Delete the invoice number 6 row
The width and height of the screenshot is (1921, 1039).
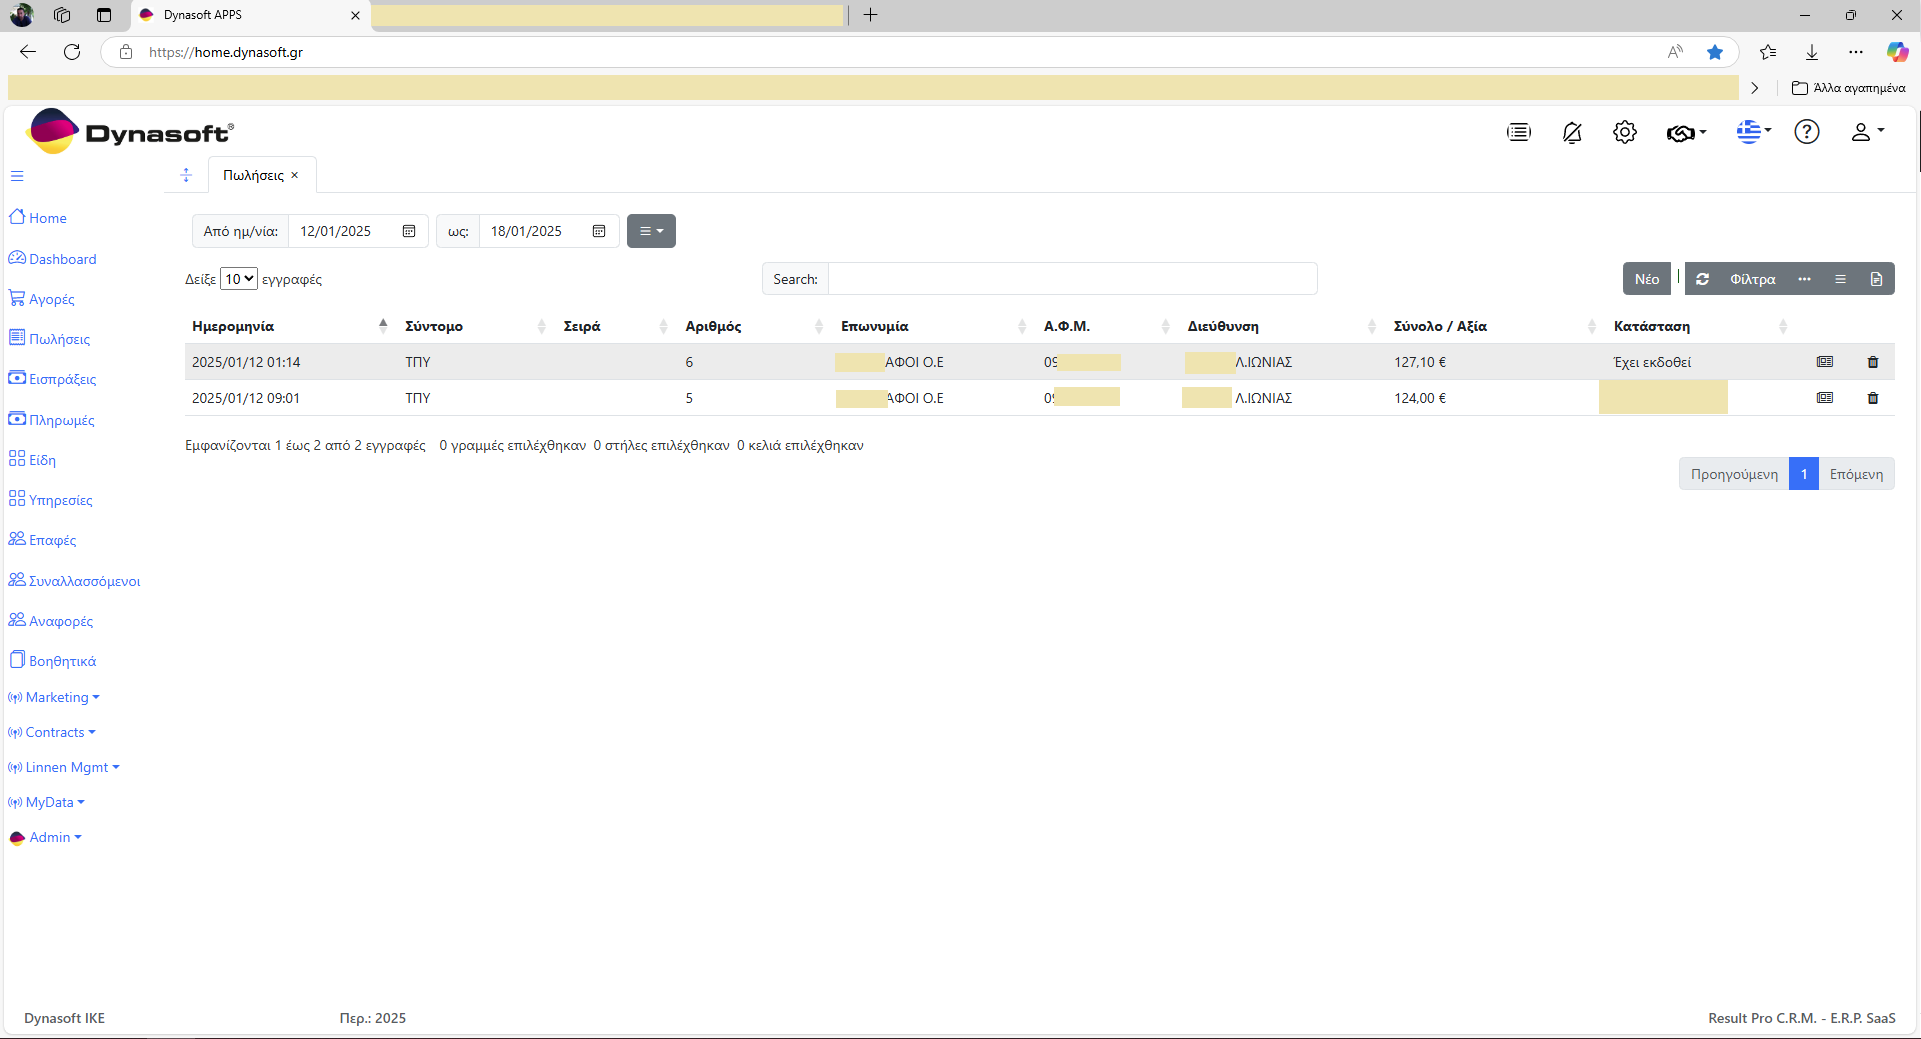coord(1873,362)
